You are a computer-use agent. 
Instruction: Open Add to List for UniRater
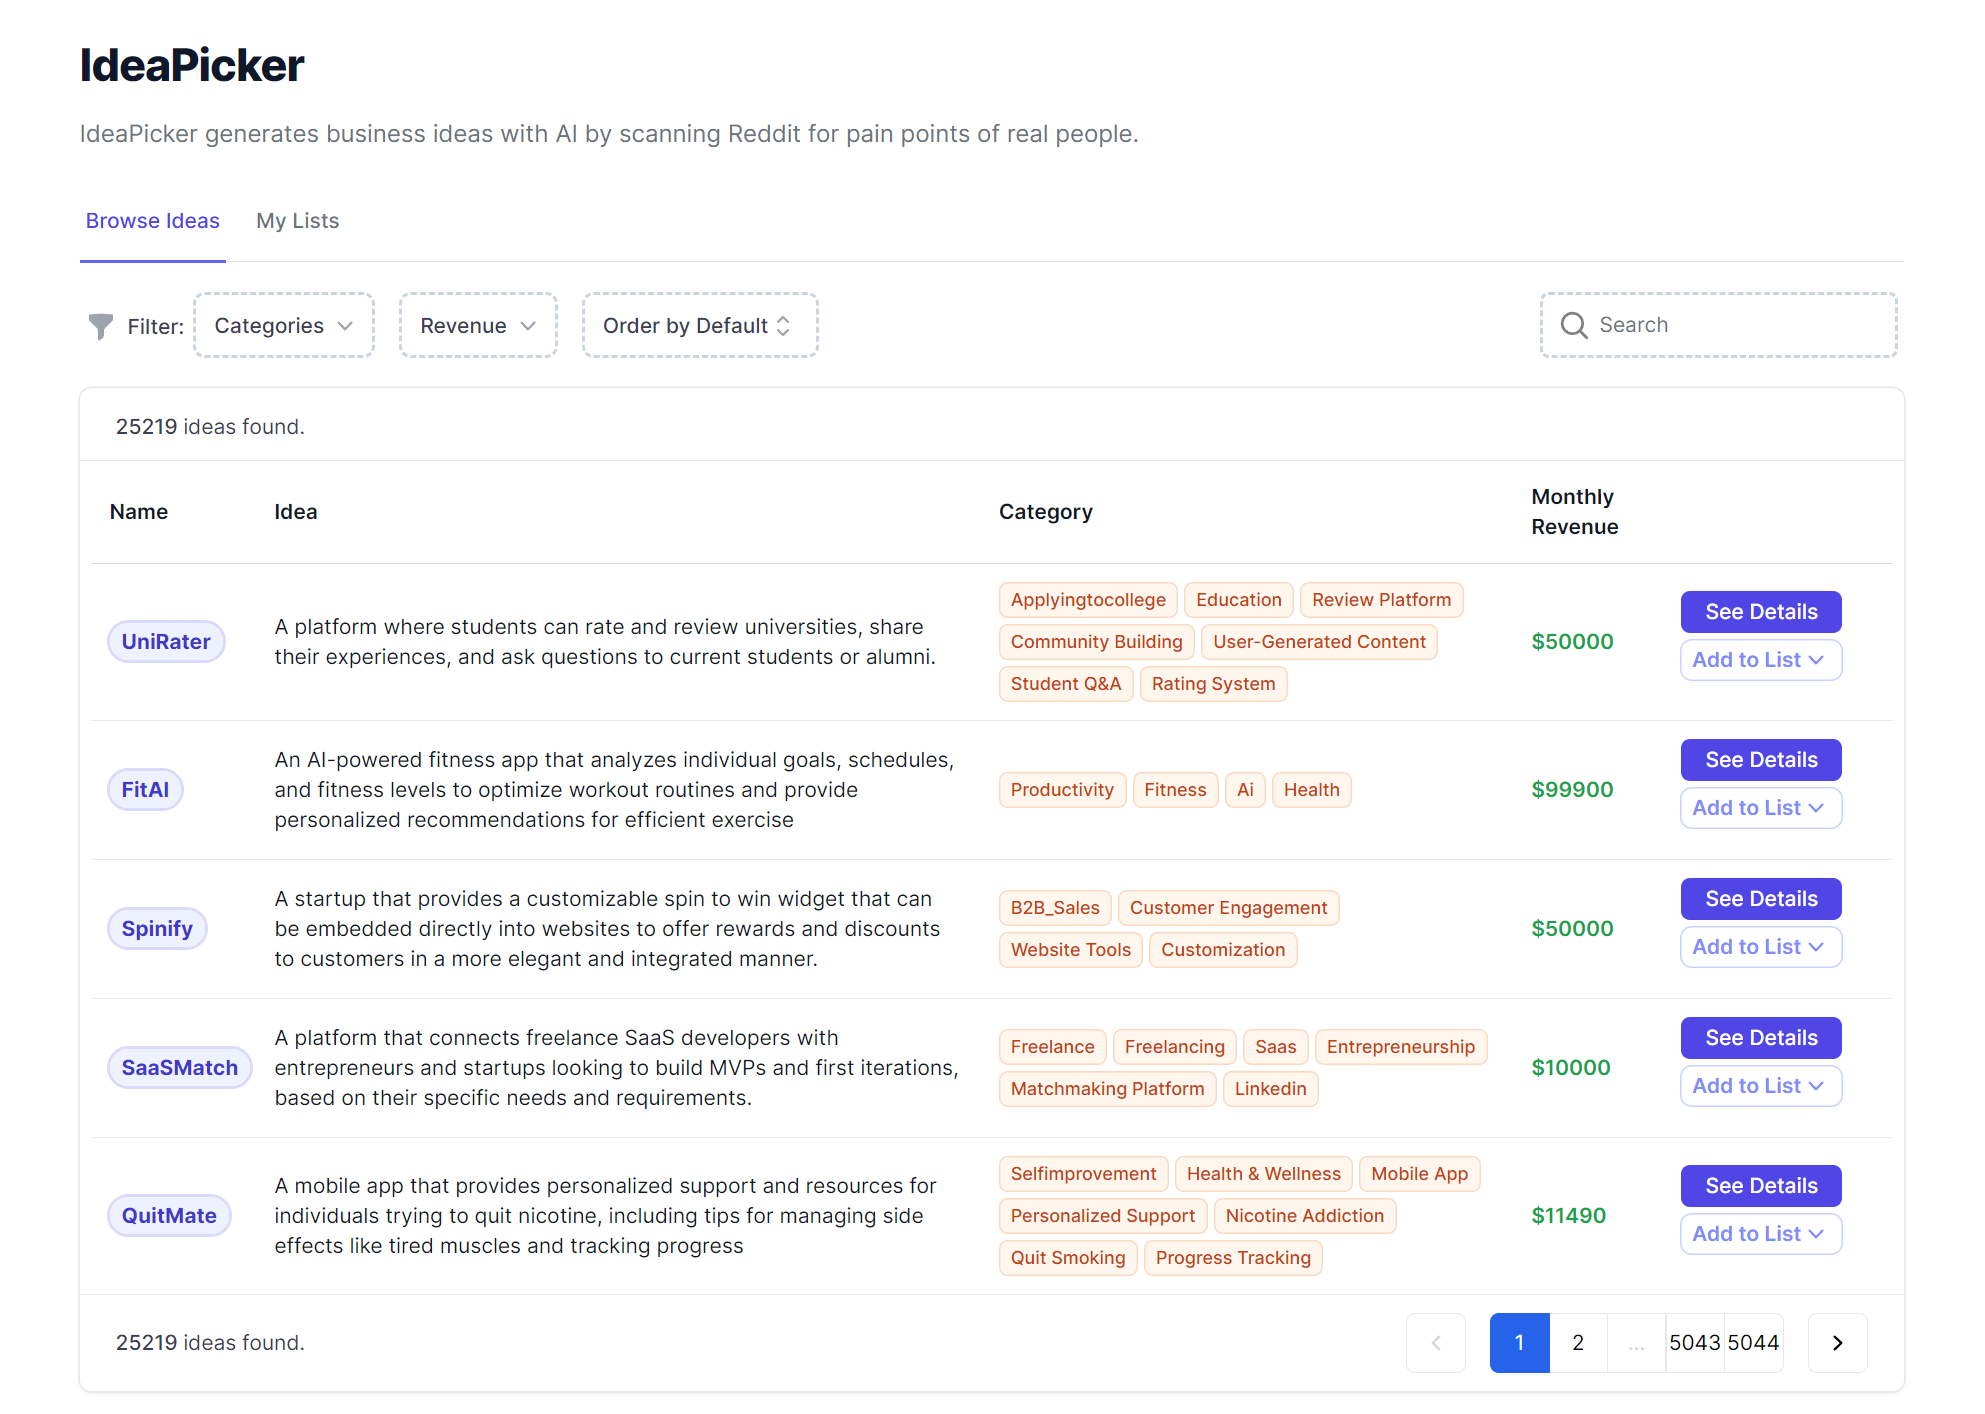[1760, 660]
